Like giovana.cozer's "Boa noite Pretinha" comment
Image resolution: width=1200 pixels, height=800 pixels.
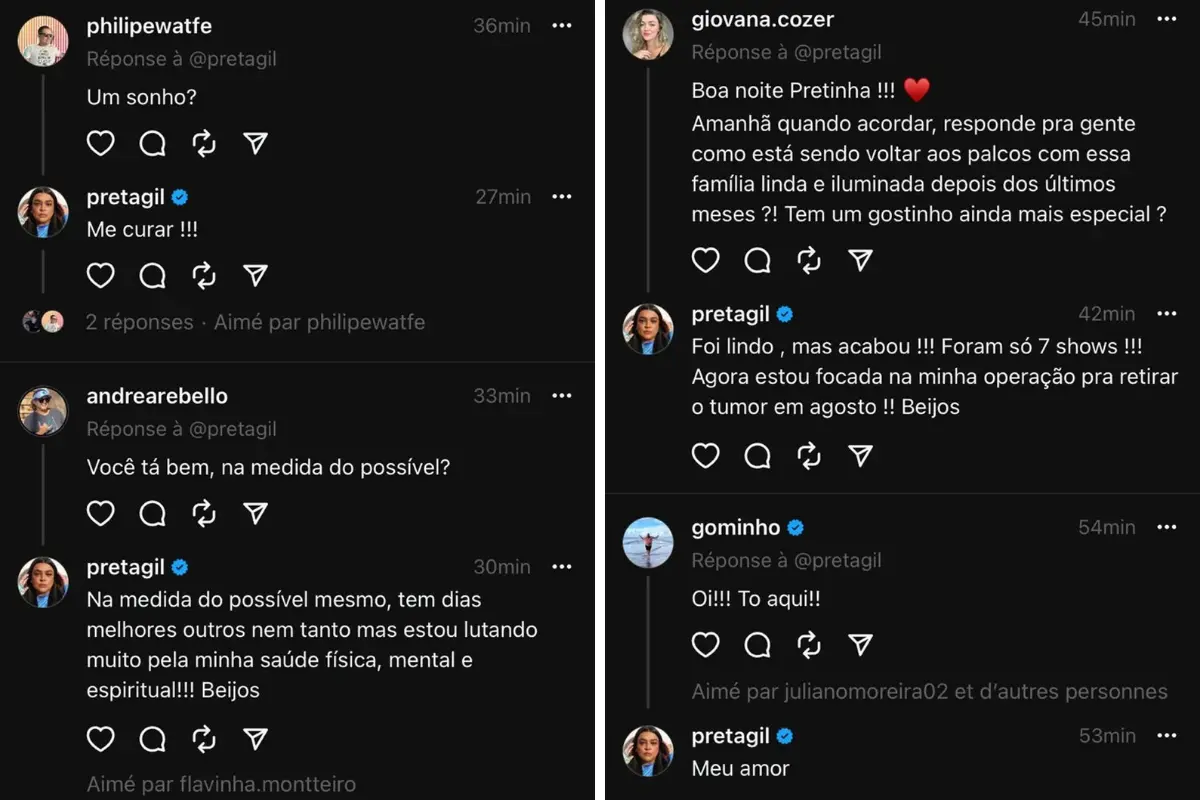pyautogui.click(x=705, y=260)
